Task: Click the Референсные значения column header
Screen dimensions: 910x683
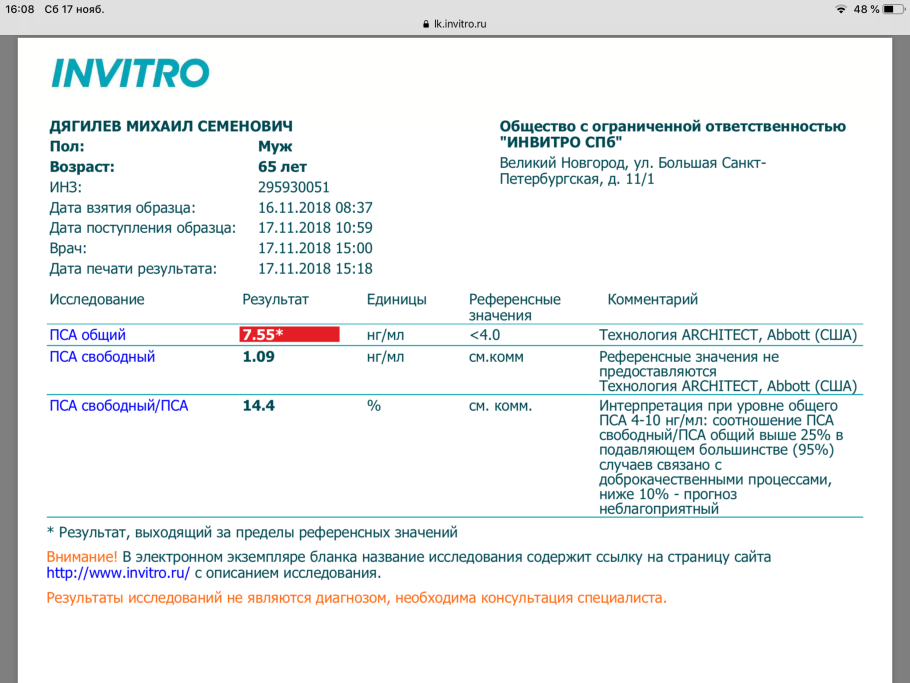Action: [x=514, y=306]
